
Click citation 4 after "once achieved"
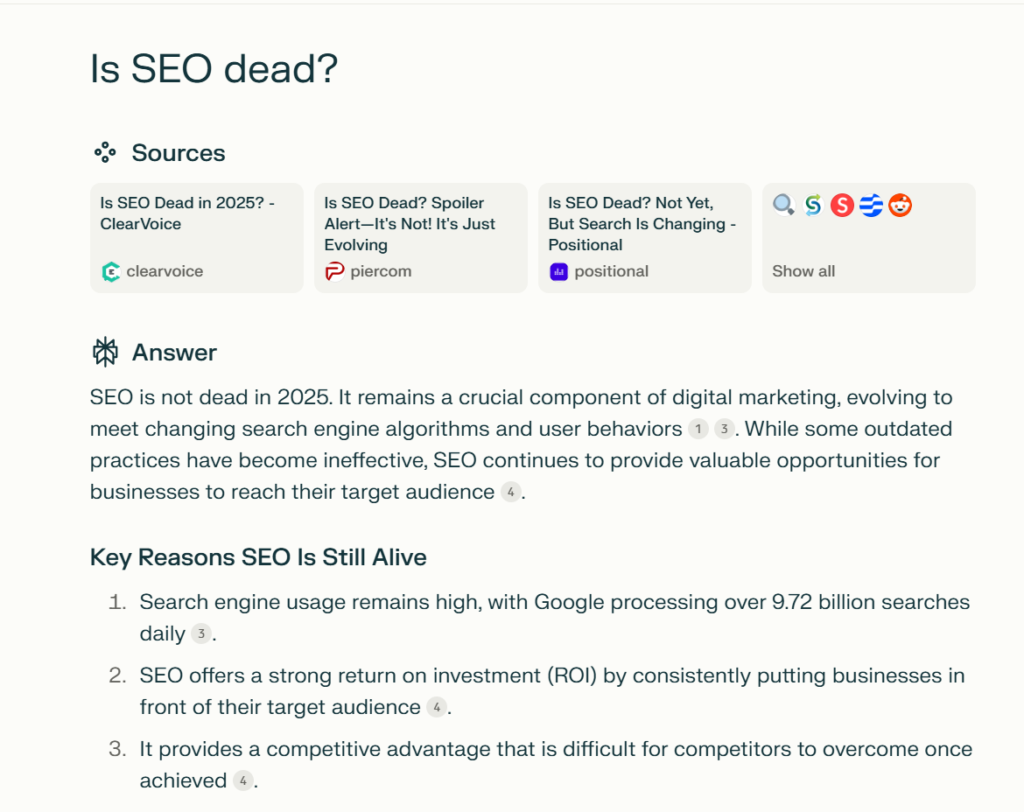point(243,781)
